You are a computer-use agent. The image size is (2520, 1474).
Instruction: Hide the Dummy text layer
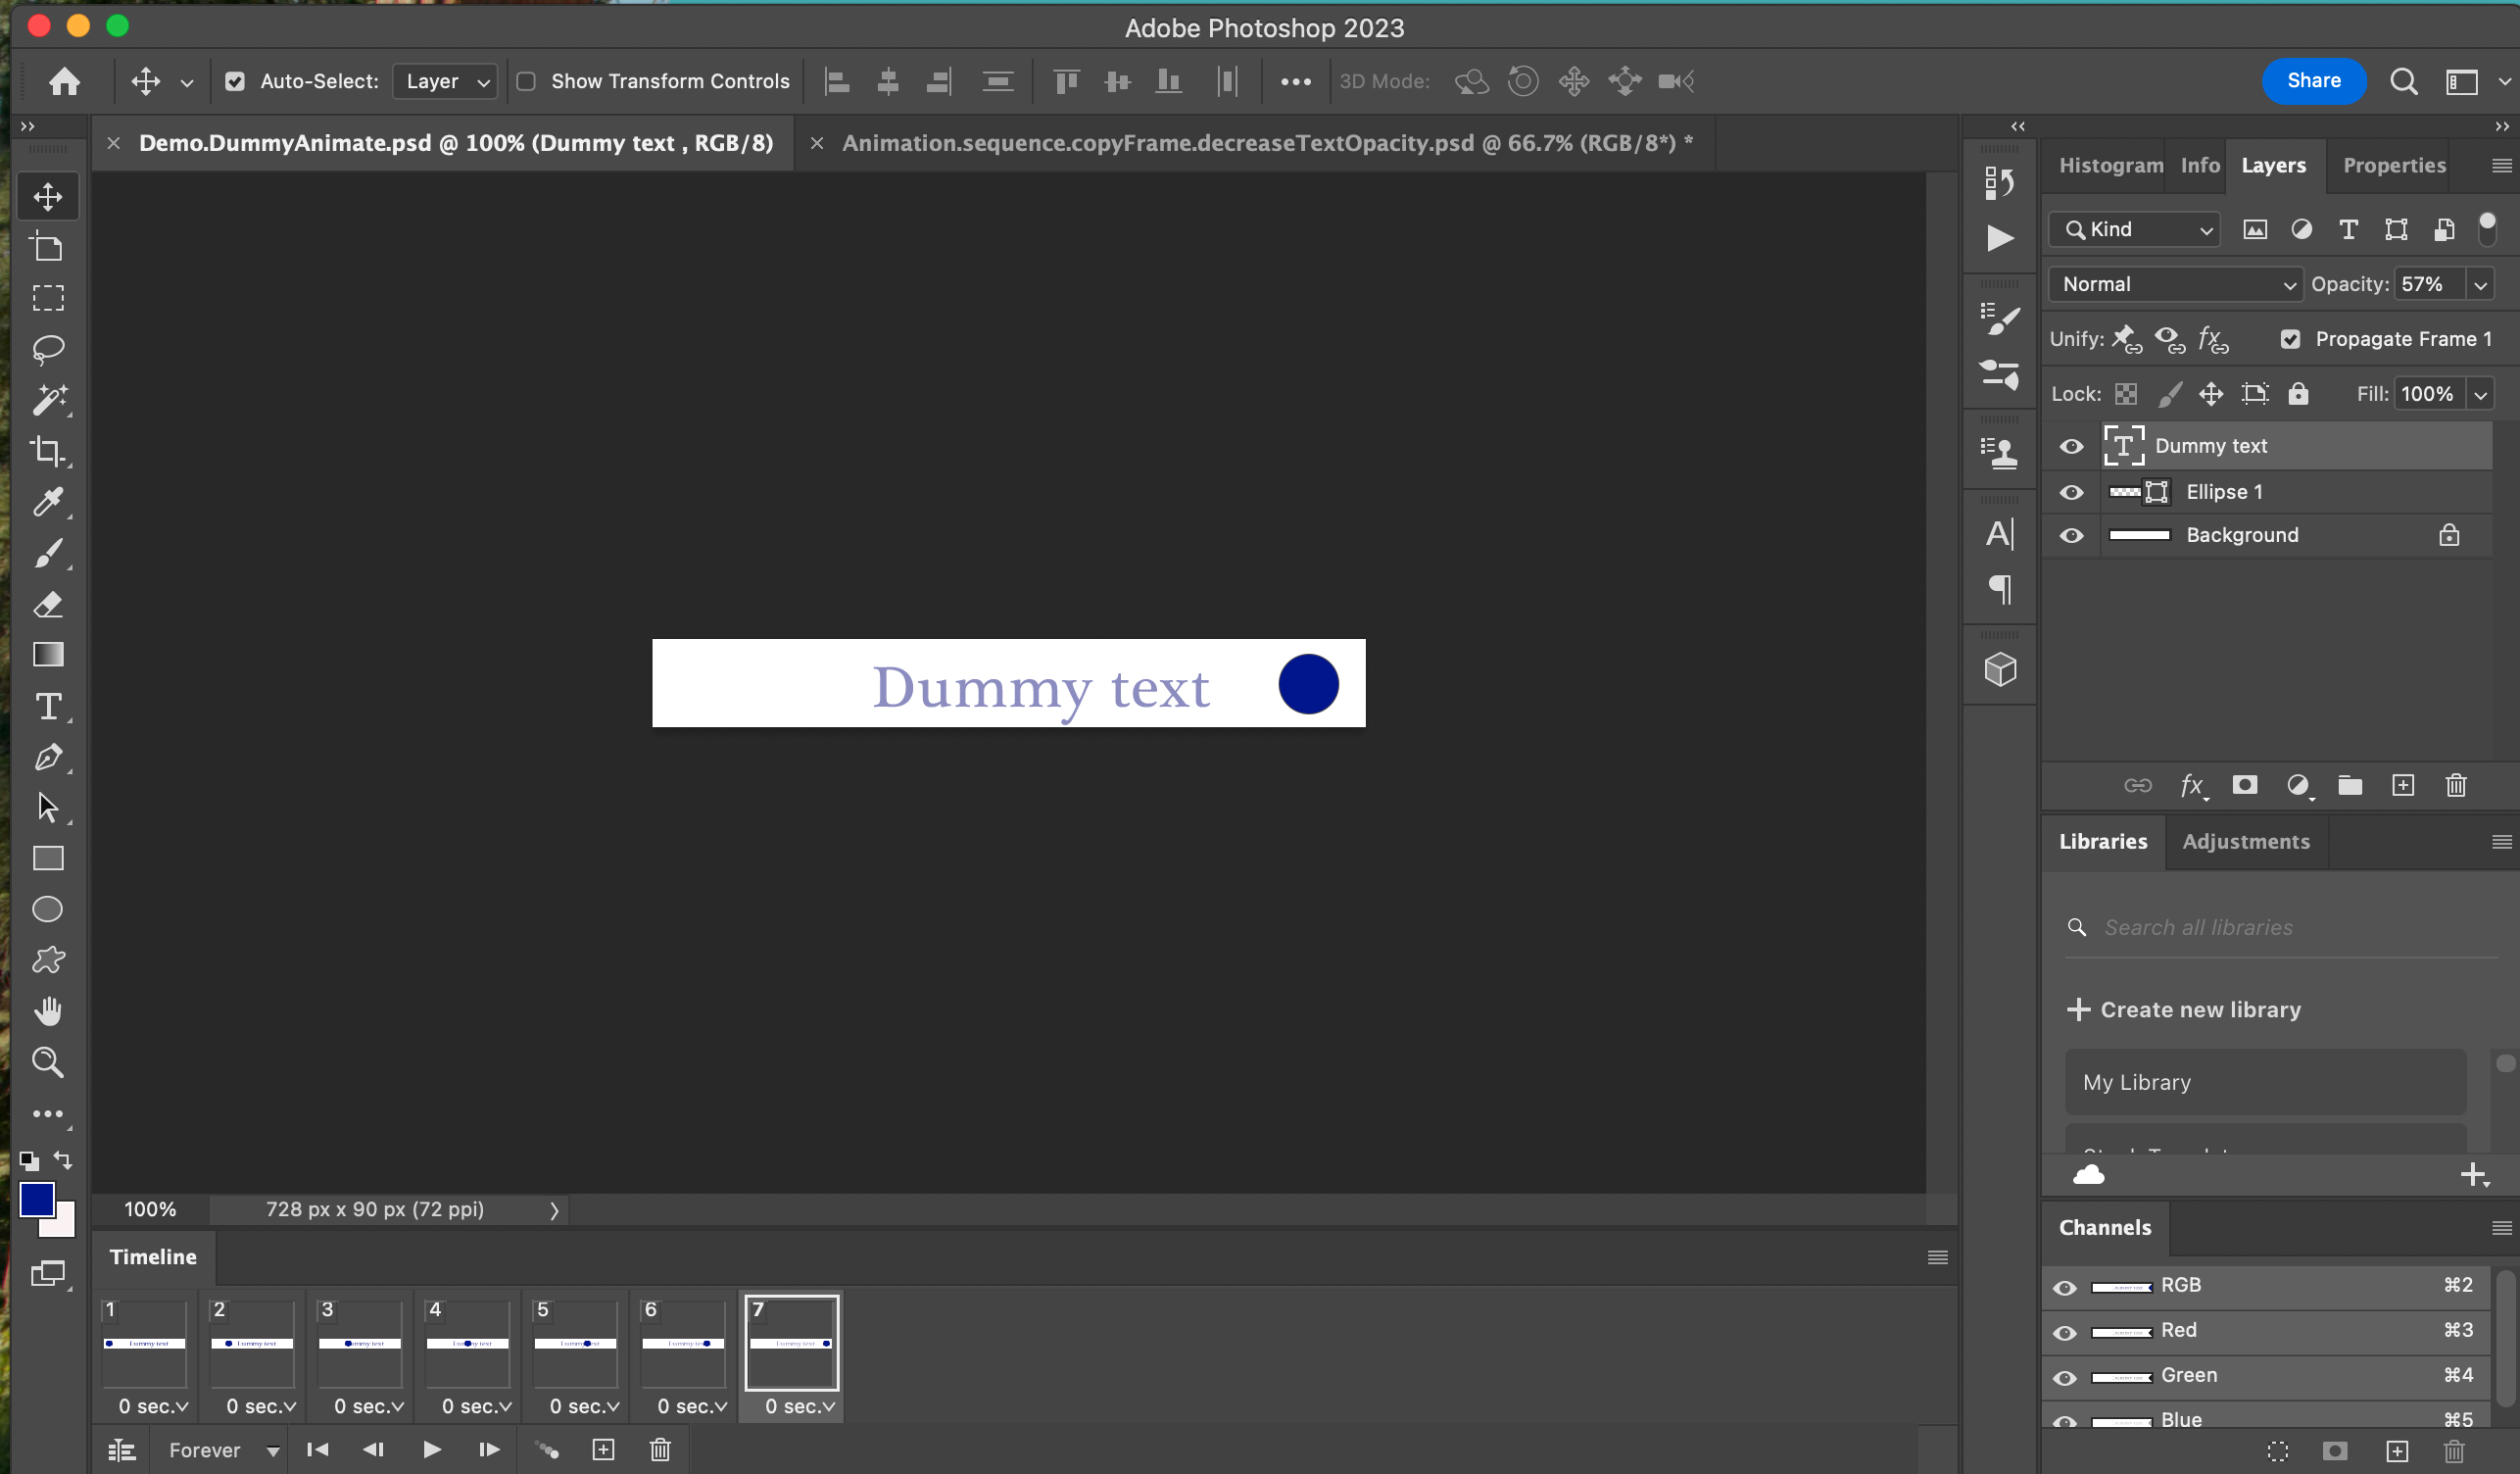pos(2071,446)
